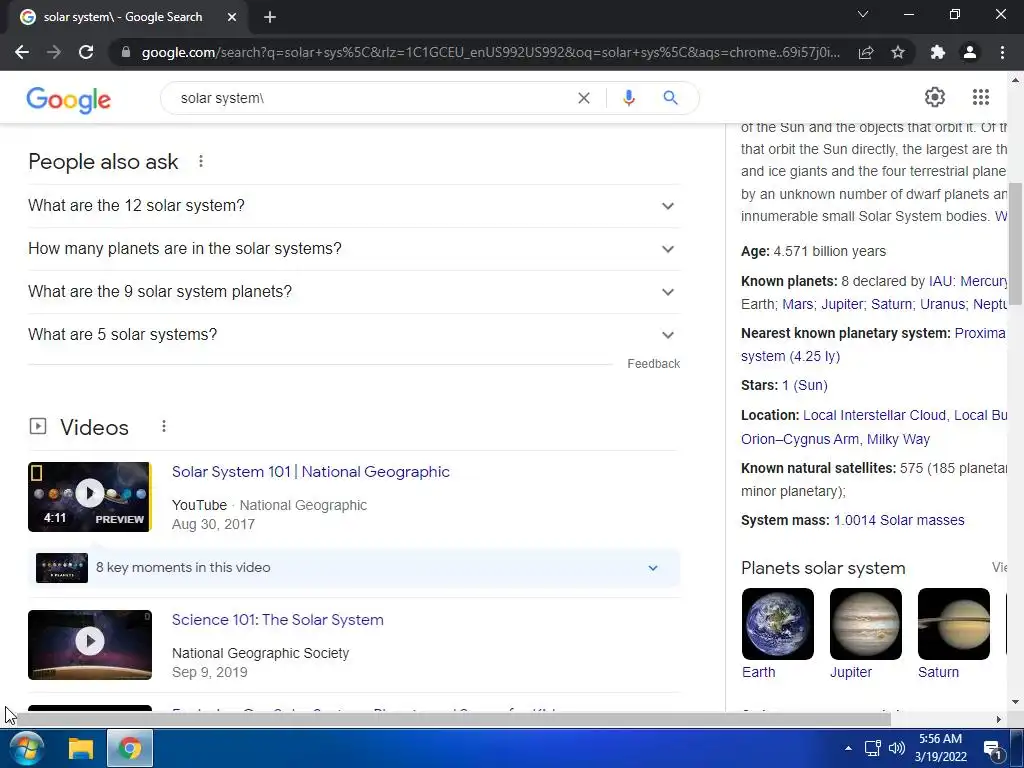Expand 'How many planets are in the solar systems?'
Viewport: 1024px width, 768px height.
click(354, 249)
